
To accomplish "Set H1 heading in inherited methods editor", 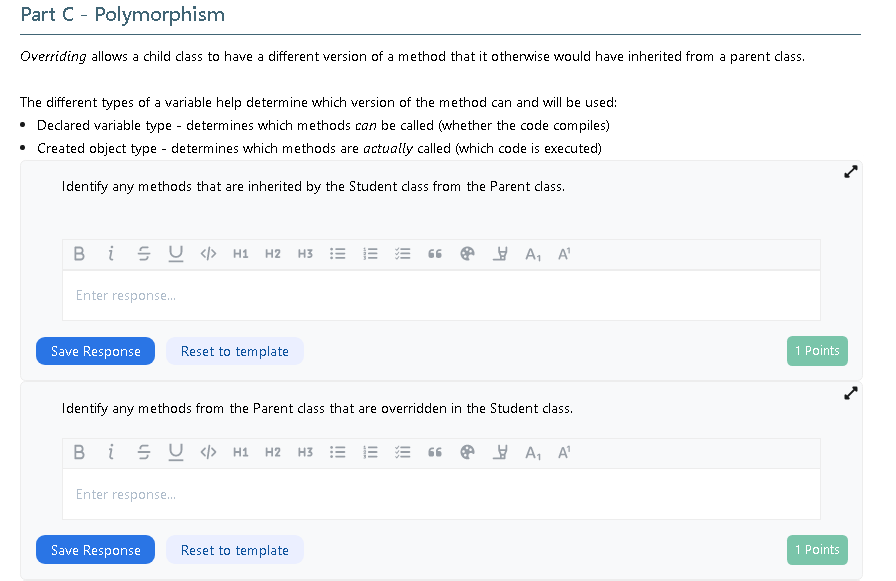I will pyautogui.click(x=241, y=254).
